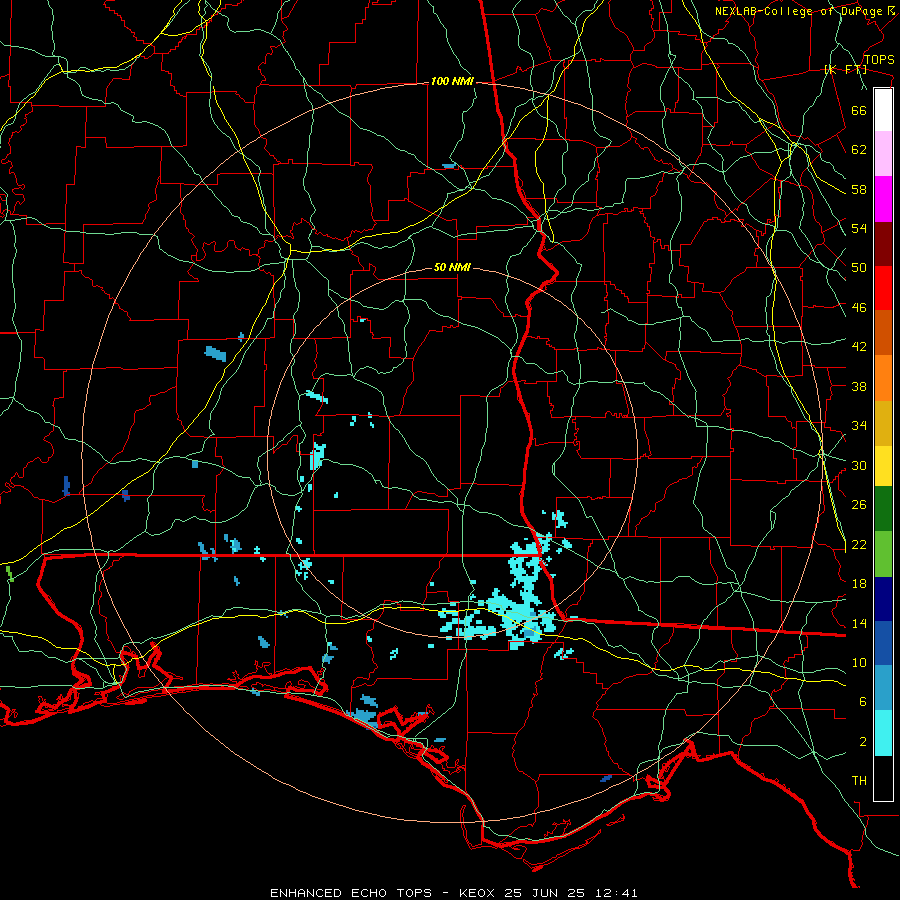
Task: Click the 30 value on the legend
Action: pos(859,465)
